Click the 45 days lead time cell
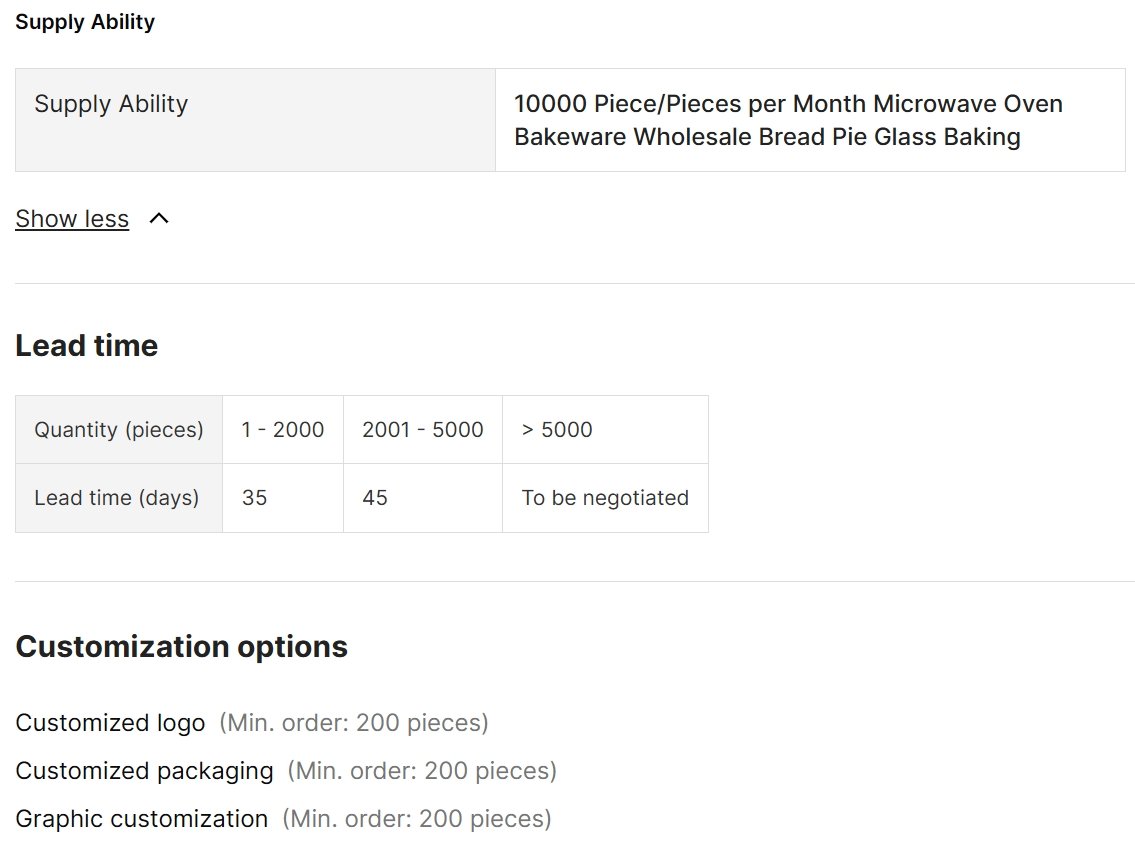The image size is (1135, 856). tap(423, 498)
